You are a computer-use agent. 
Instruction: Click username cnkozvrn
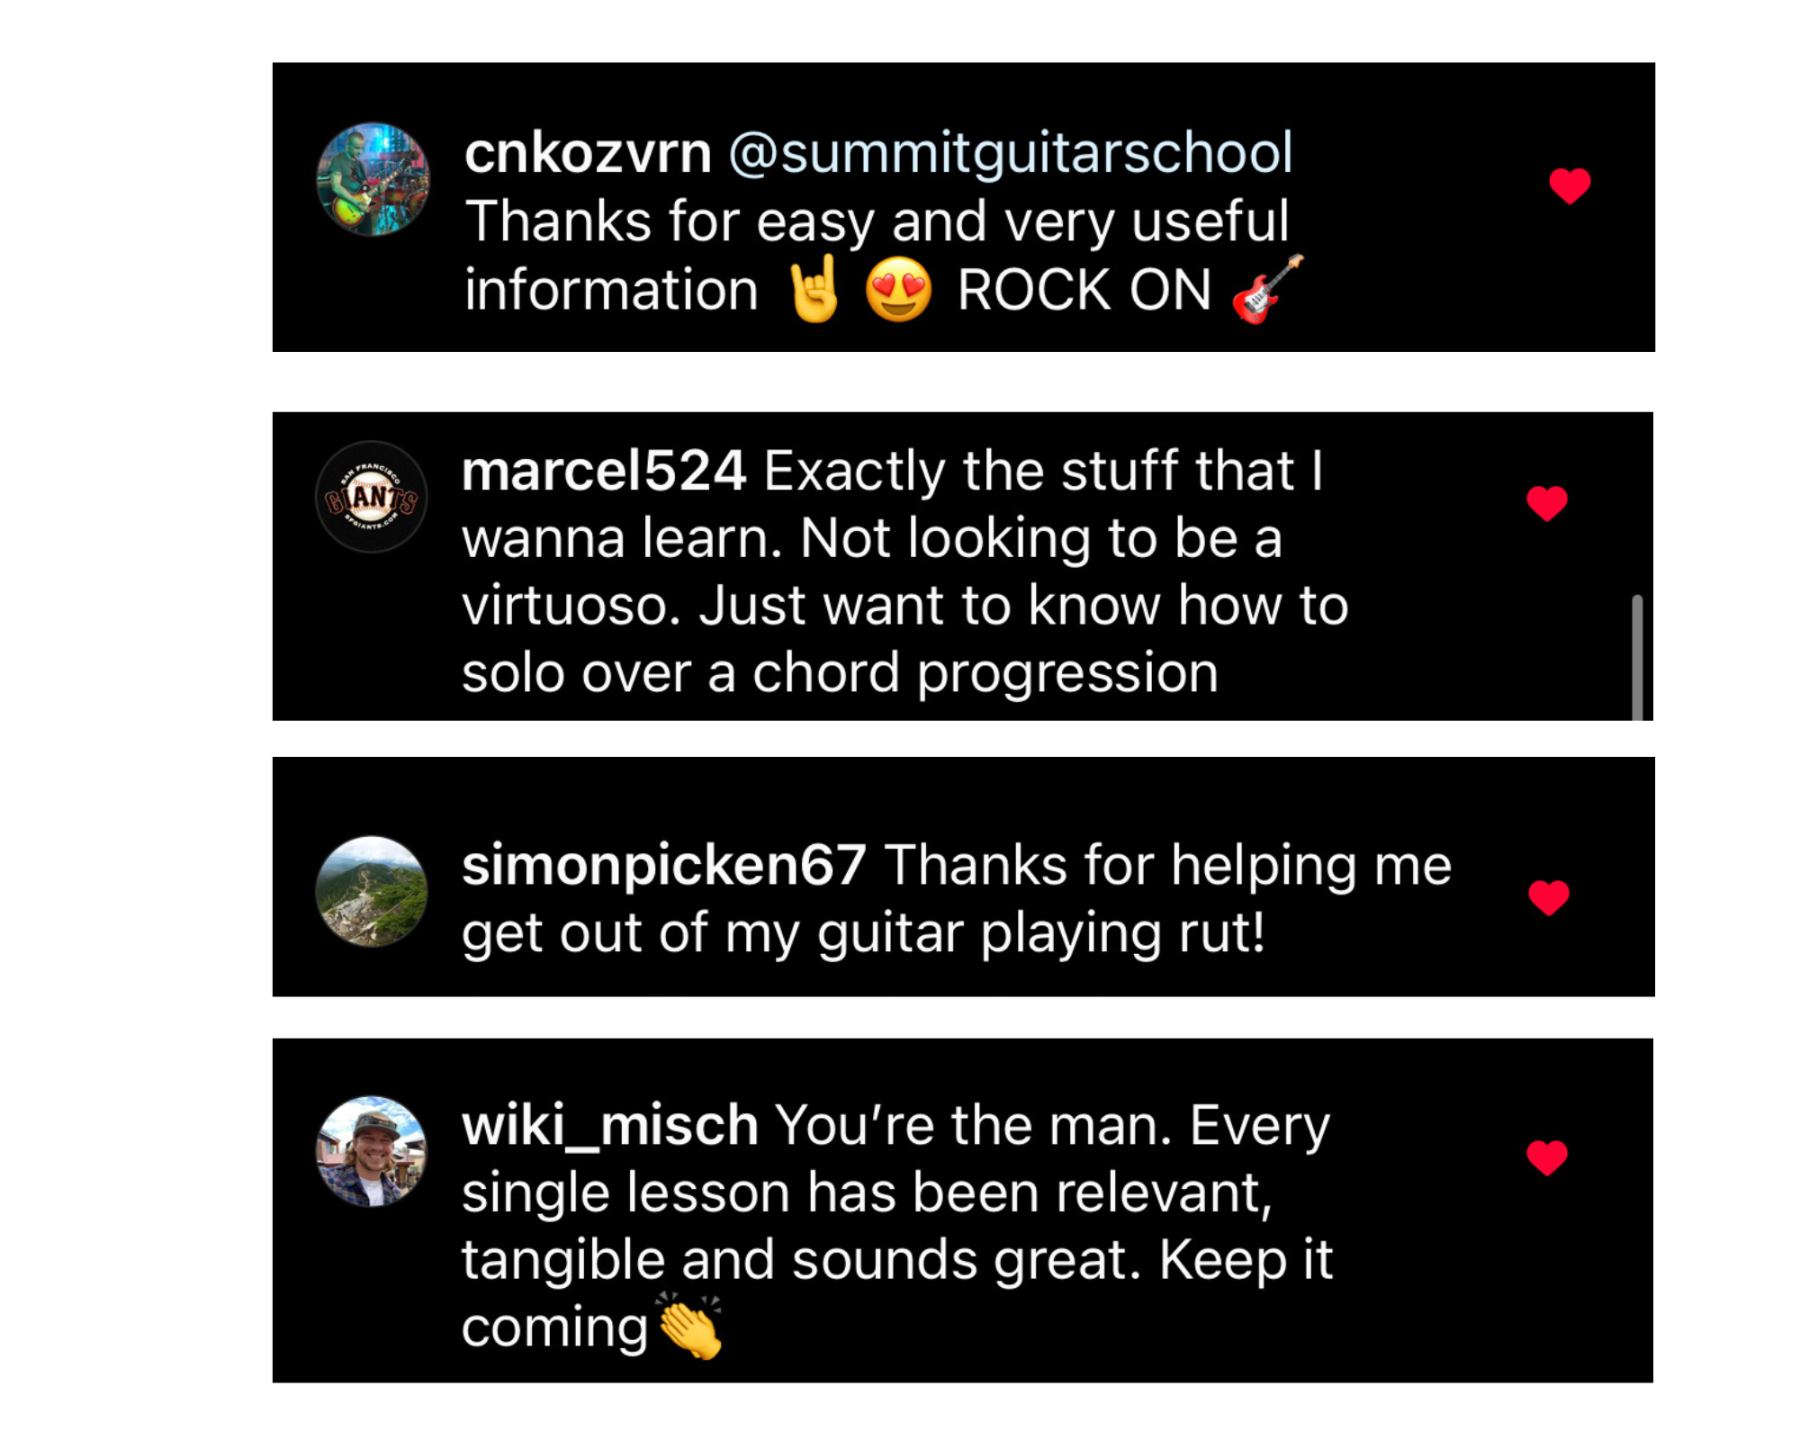click(x=588, y=153)
